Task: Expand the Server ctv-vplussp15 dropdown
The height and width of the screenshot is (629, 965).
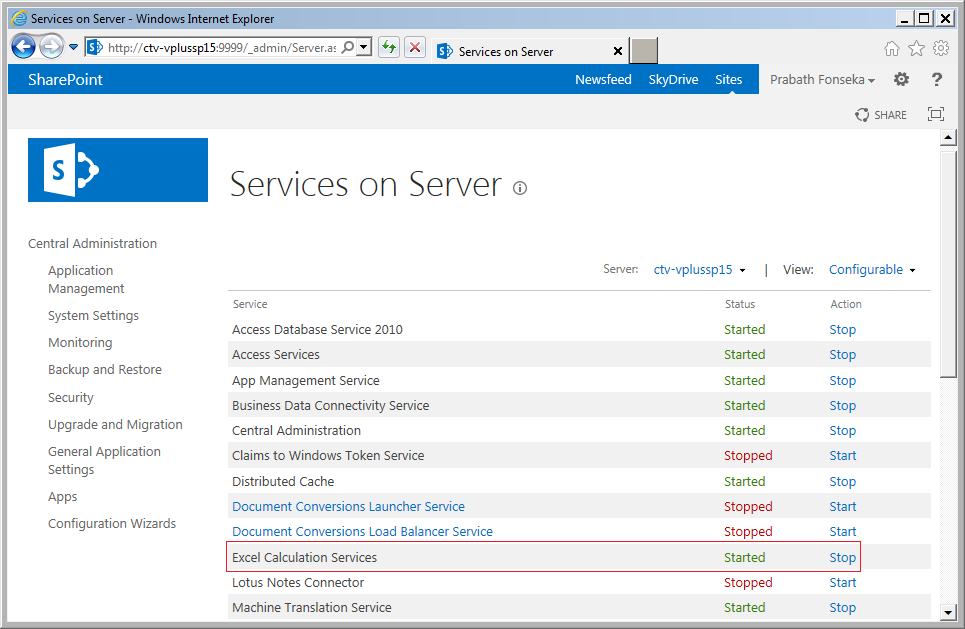Action: [699, 270]
